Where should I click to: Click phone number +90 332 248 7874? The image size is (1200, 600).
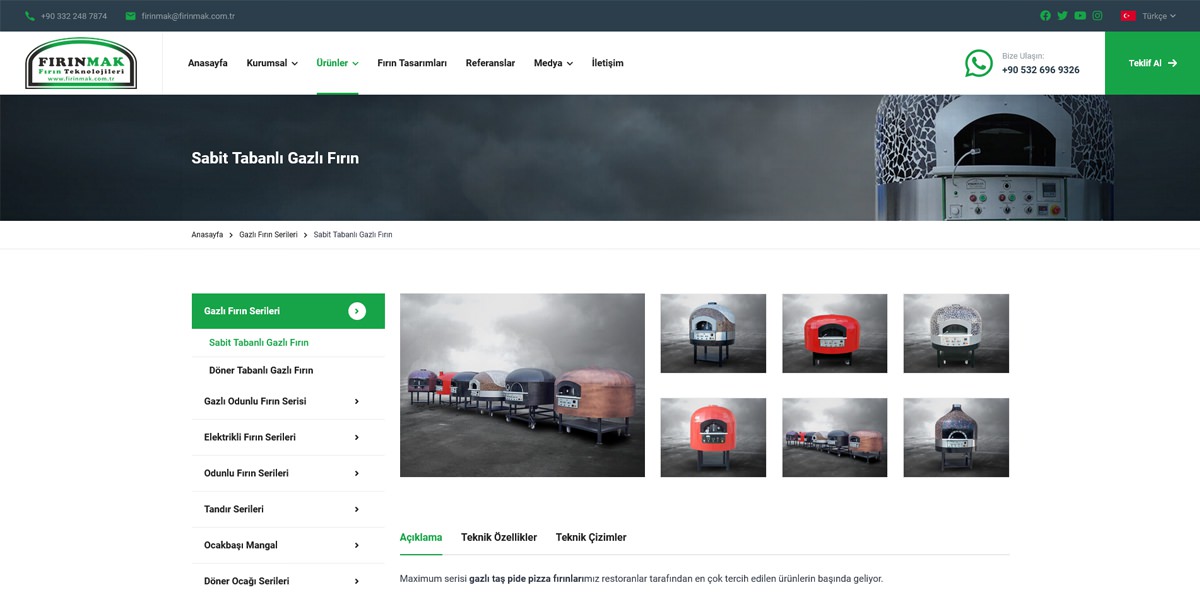coord(74,16)
